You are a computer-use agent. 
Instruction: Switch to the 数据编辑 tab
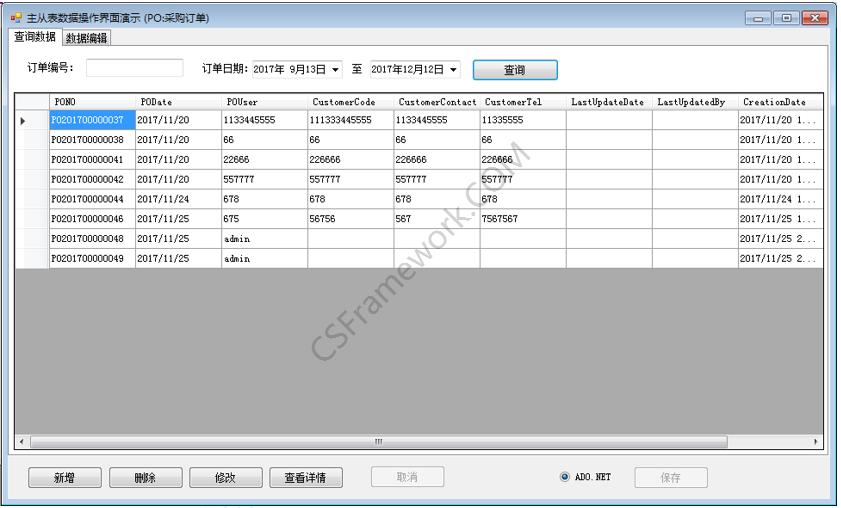tap(86, 38)
